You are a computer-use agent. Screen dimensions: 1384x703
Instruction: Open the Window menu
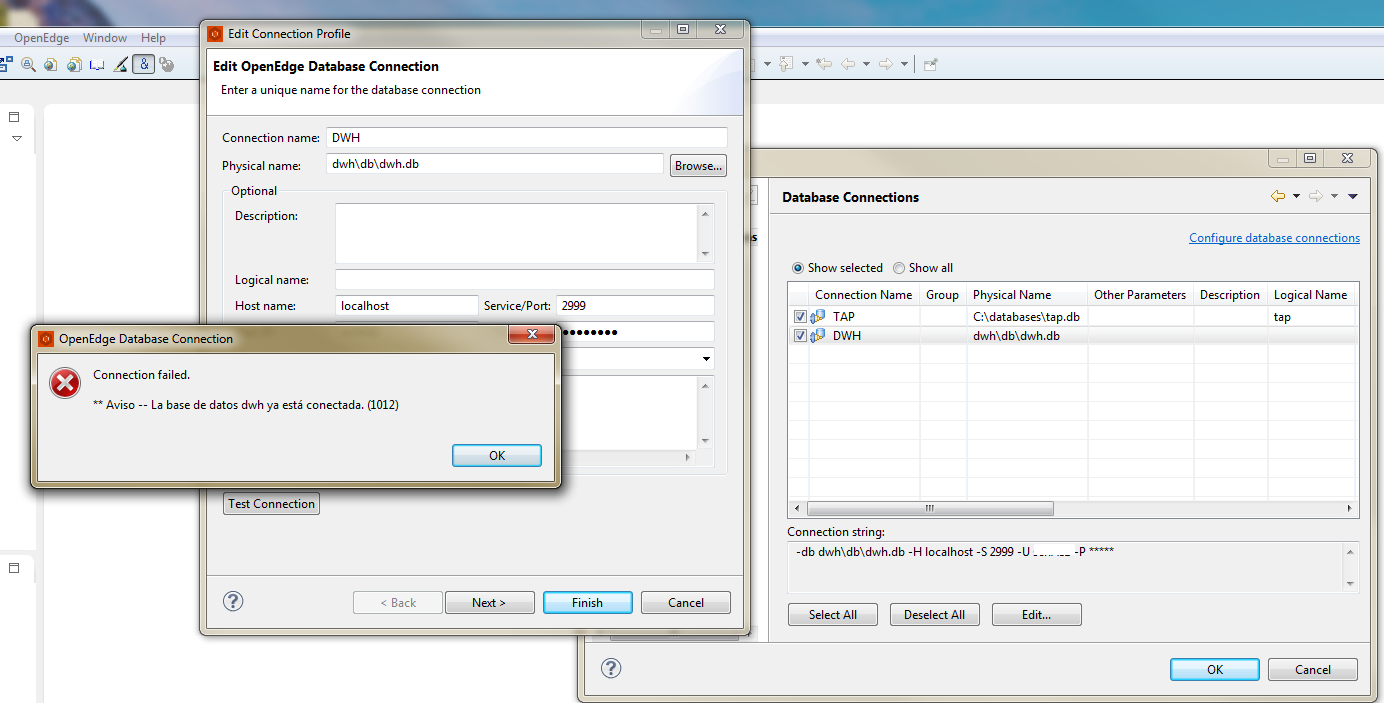tap(105, 38)
